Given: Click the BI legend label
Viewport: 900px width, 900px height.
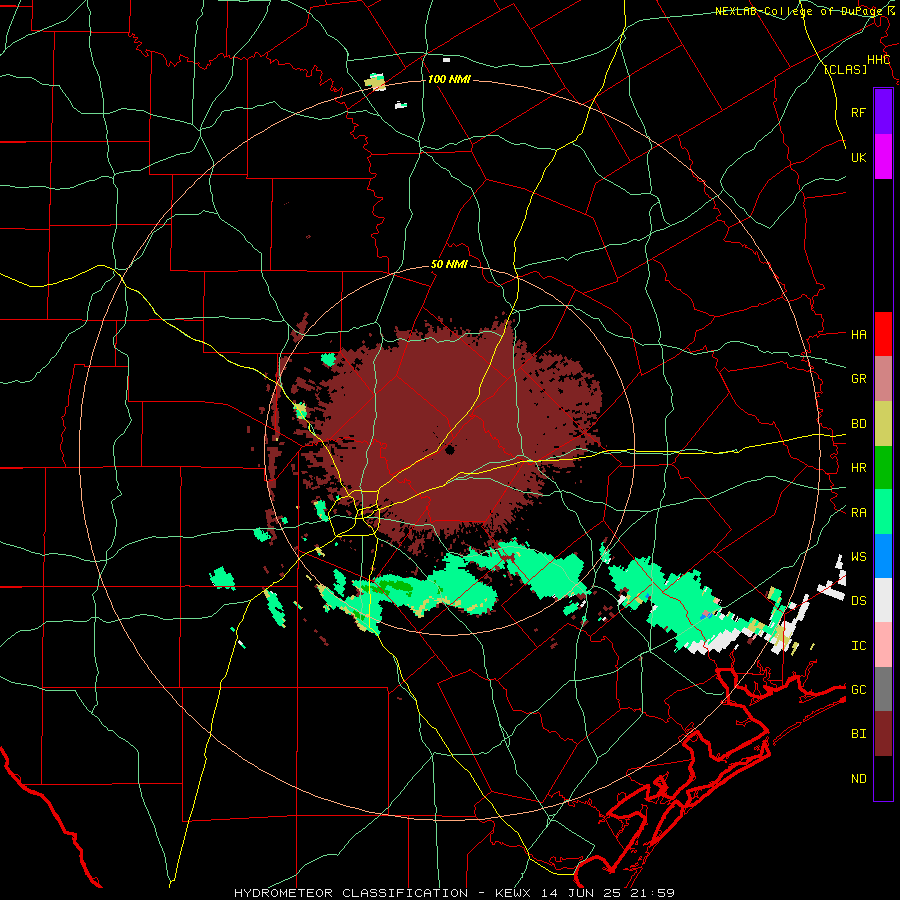Looking at the screenshot, I should click(858, 734).
